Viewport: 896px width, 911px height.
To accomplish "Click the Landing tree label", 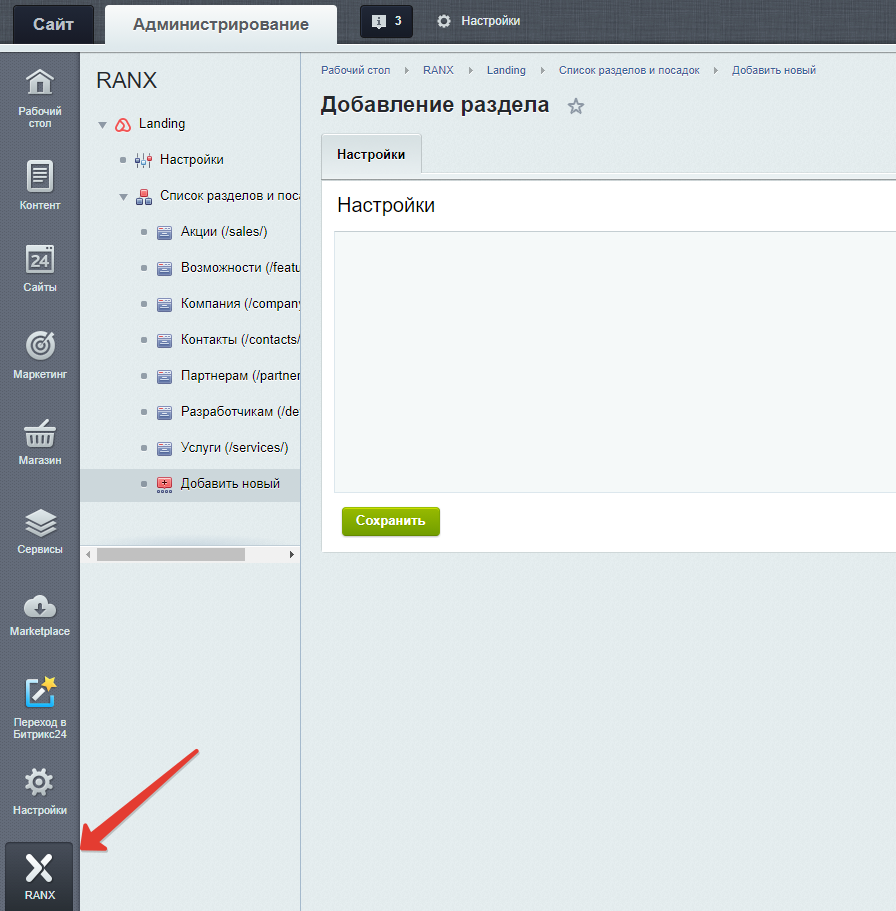I will click(162, 124).
